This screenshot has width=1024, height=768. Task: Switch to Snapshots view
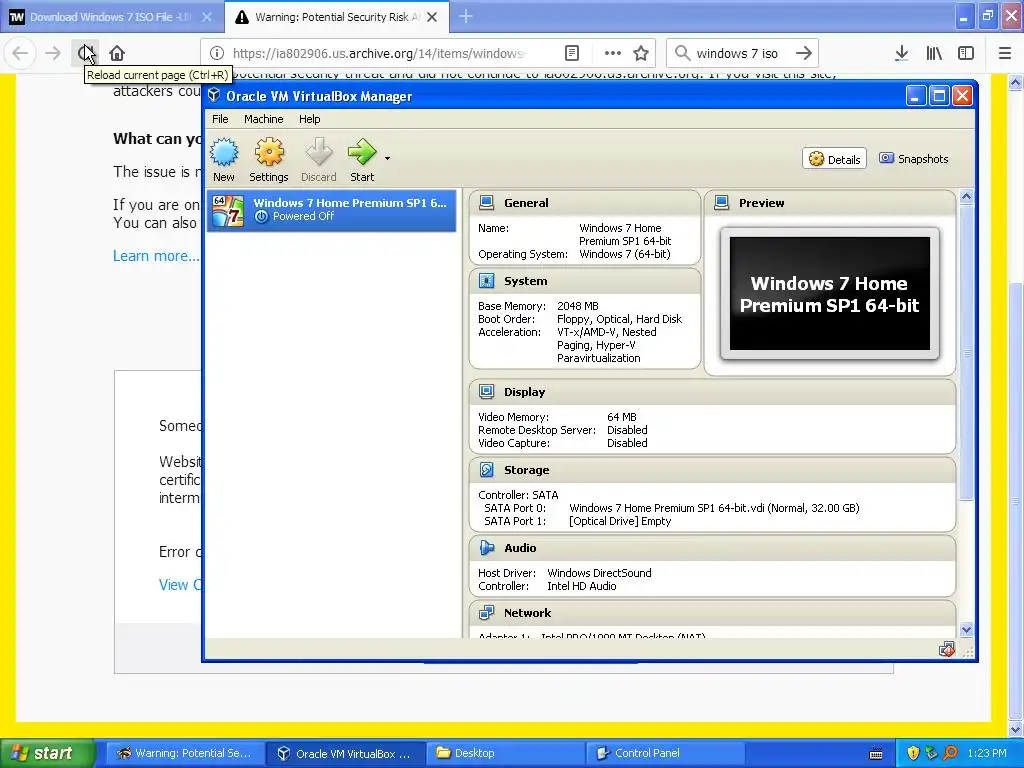[914, 159]
